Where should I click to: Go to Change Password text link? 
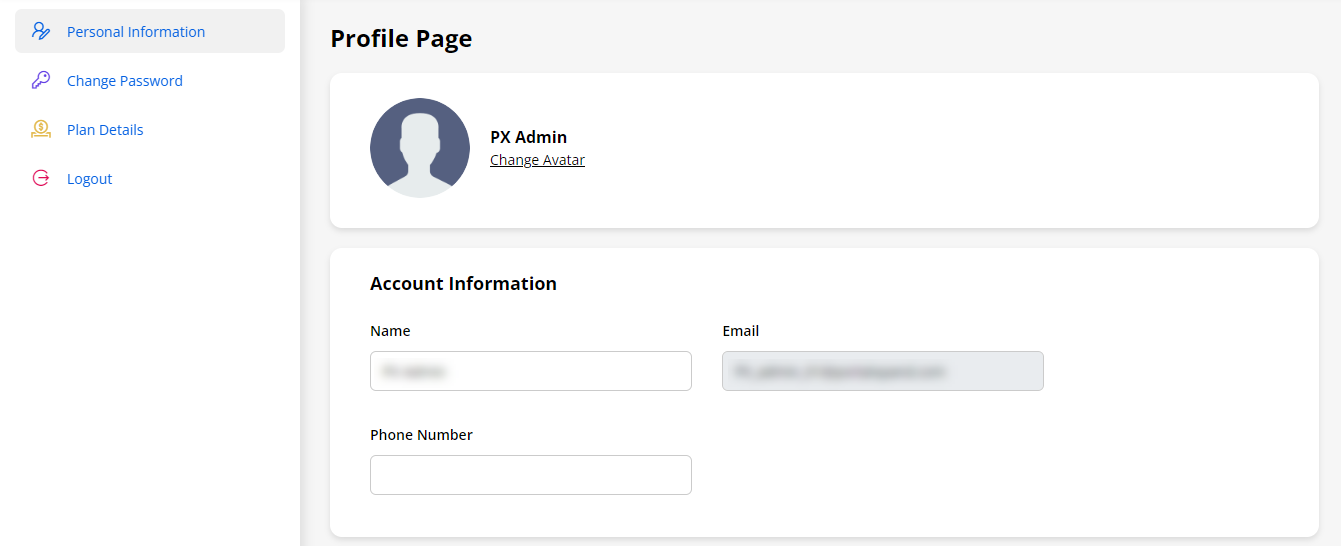[x=125, y=81]
